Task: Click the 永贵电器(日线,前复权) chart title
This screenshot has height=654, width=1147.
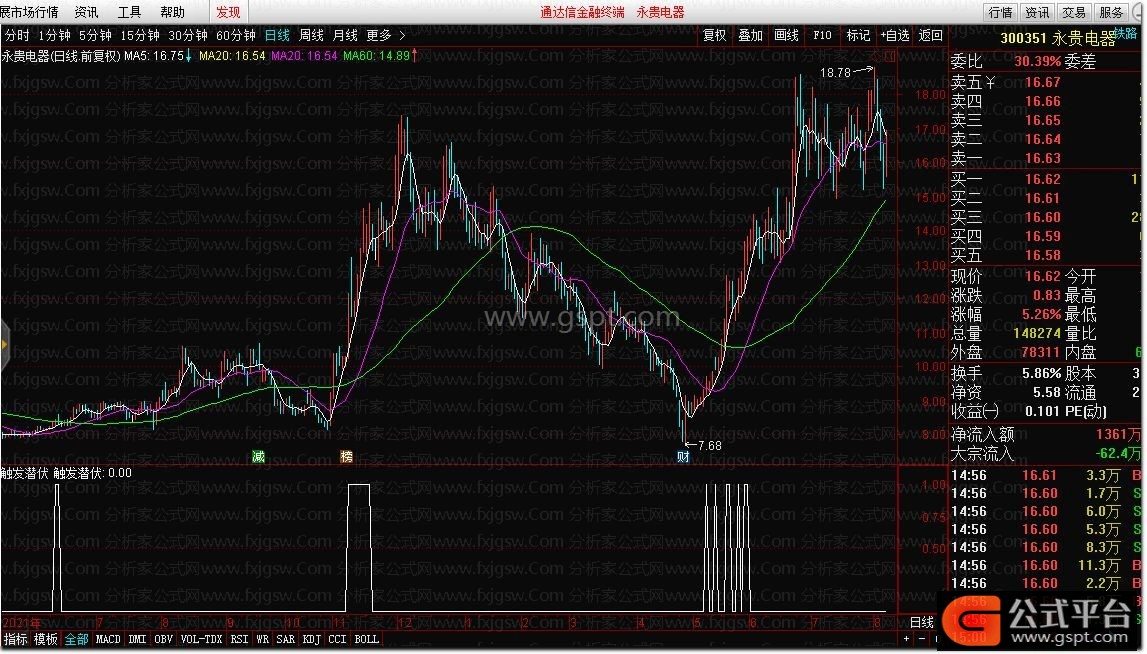Action: tap(61, 56)
